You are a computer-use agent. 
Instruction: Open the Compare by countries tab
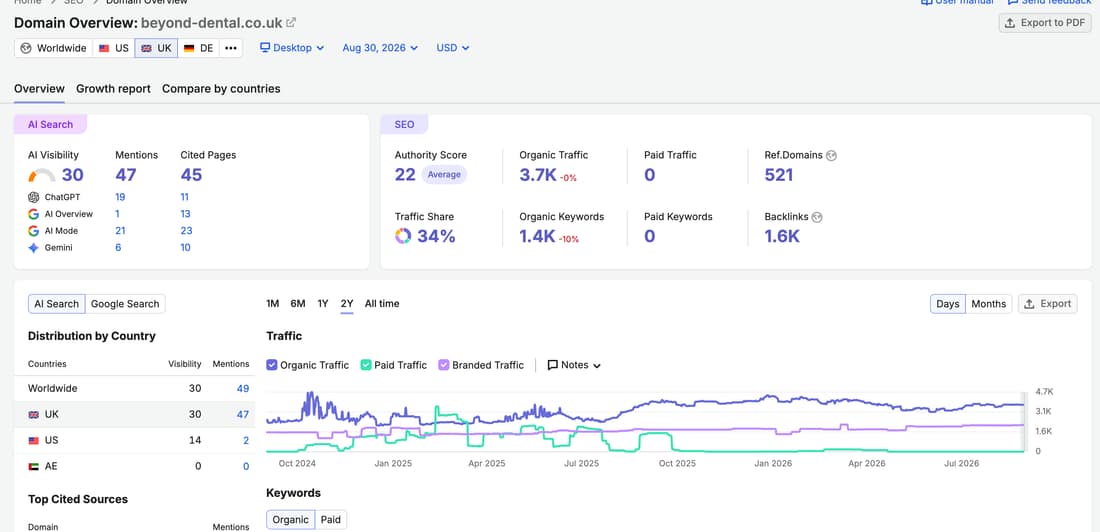click(221, 88)
